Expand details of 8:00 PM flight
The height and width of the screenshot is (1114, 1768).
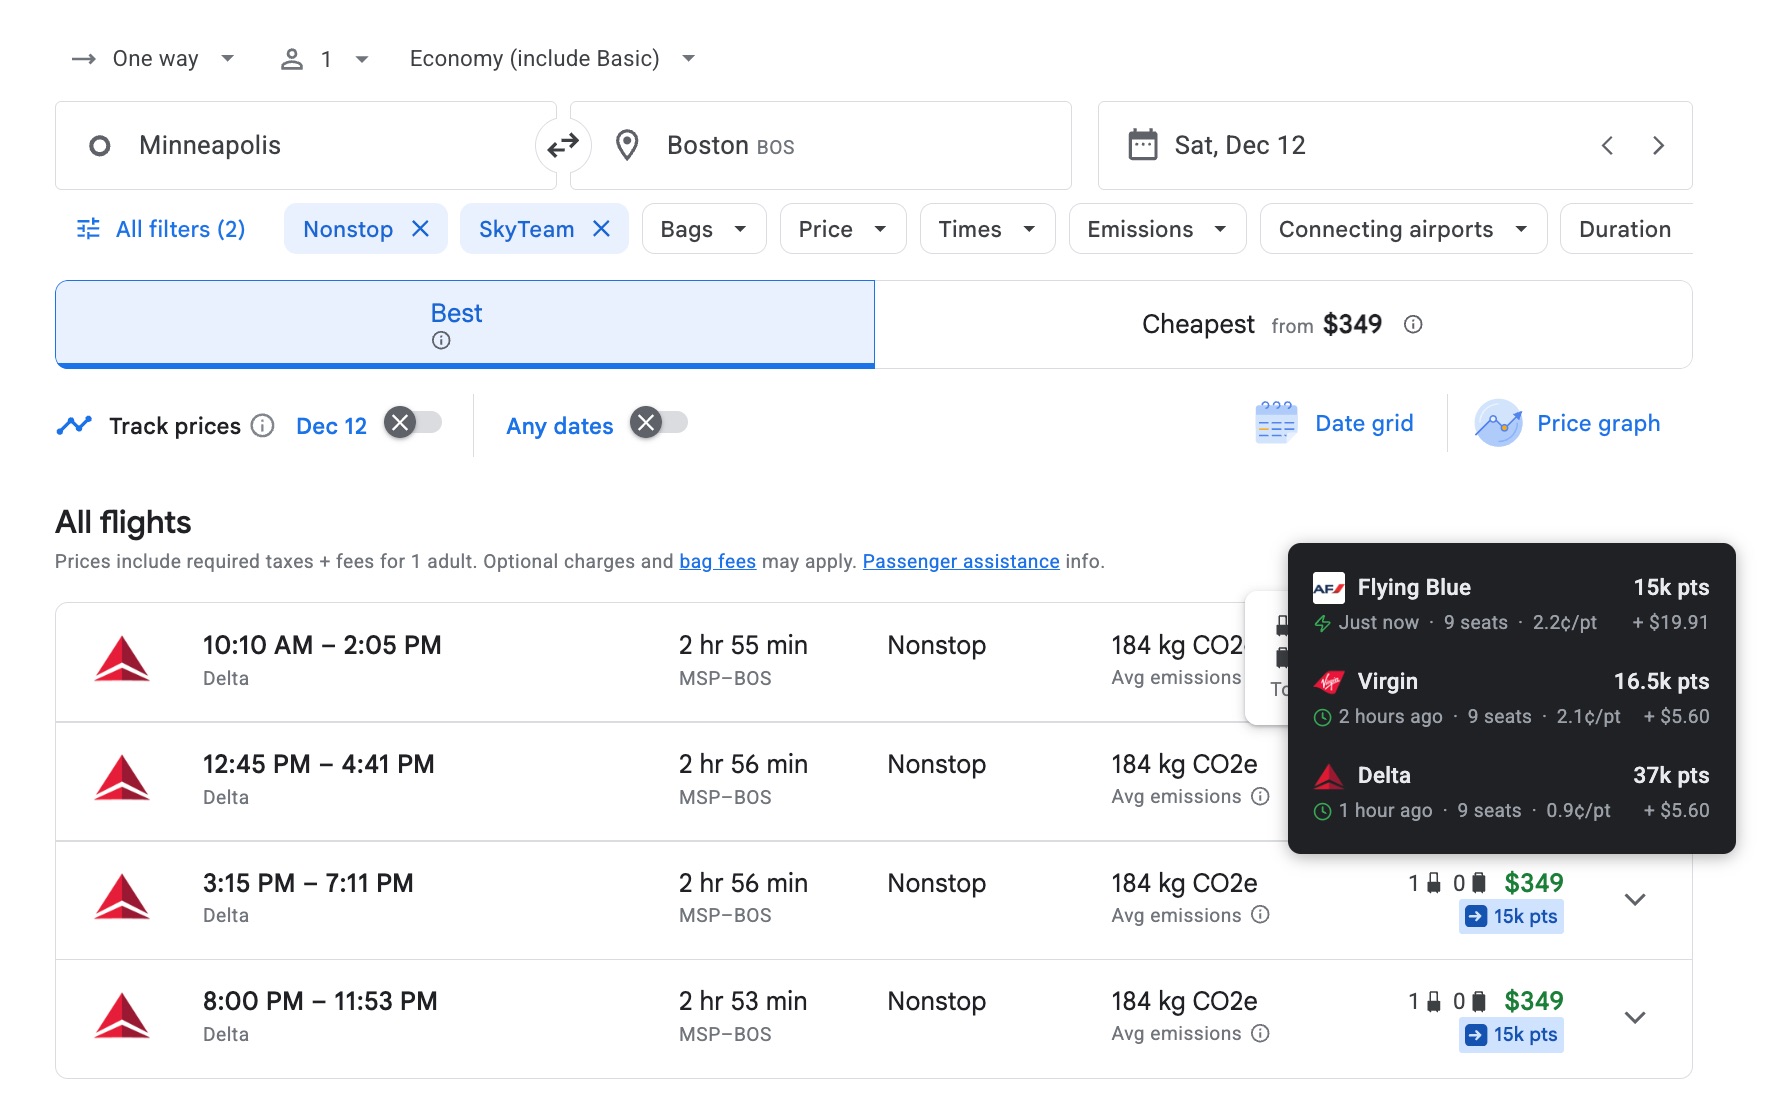coord(1635,1017)
